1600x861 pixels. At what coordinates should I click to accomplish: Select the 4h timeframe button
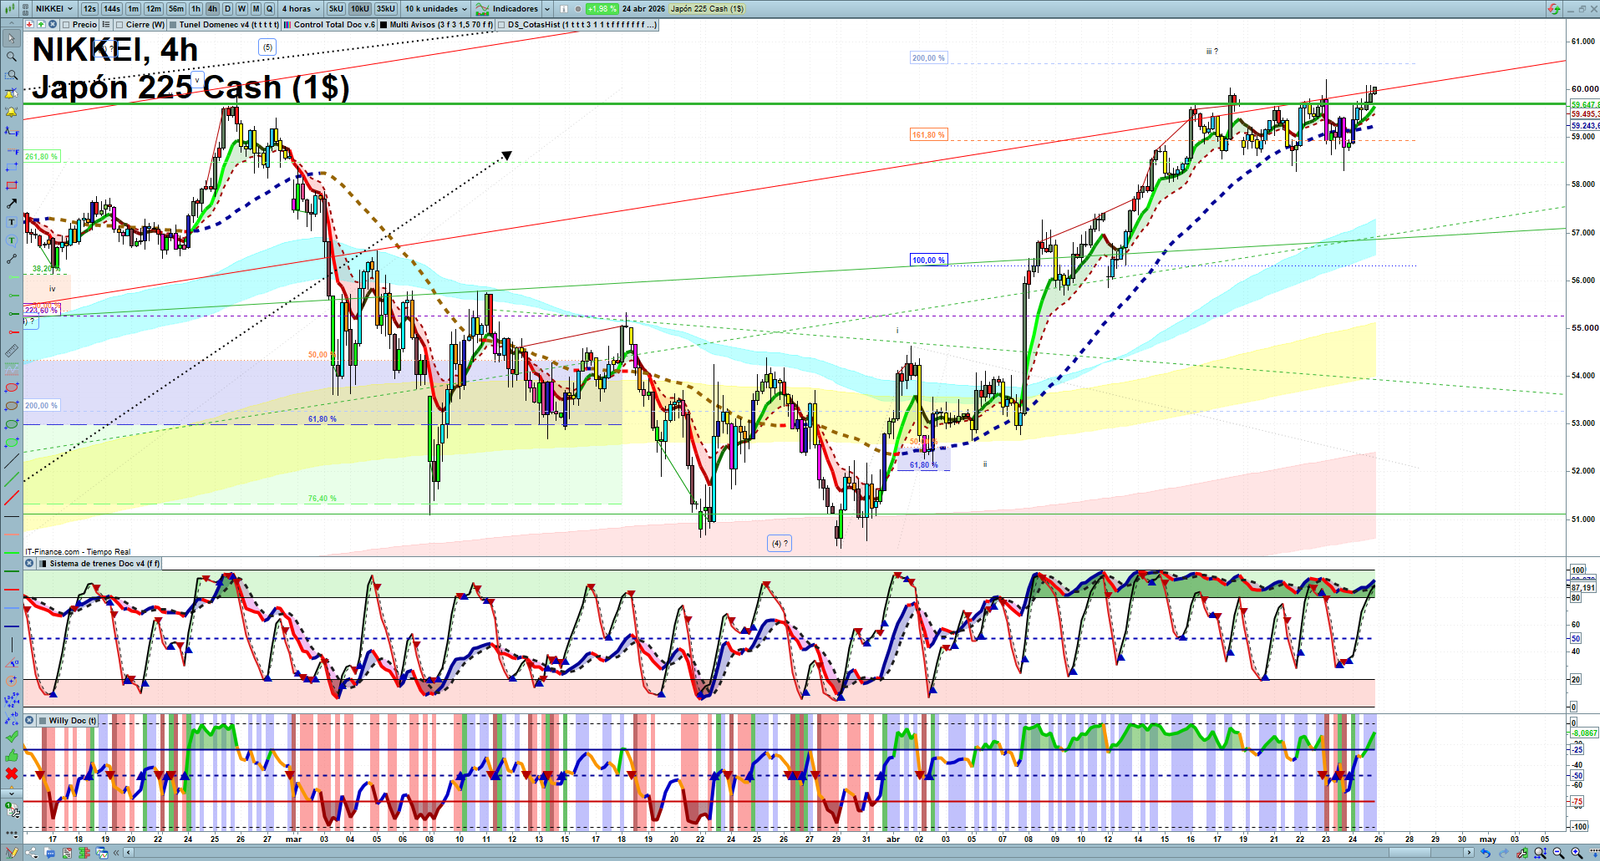tap(212, 9)
